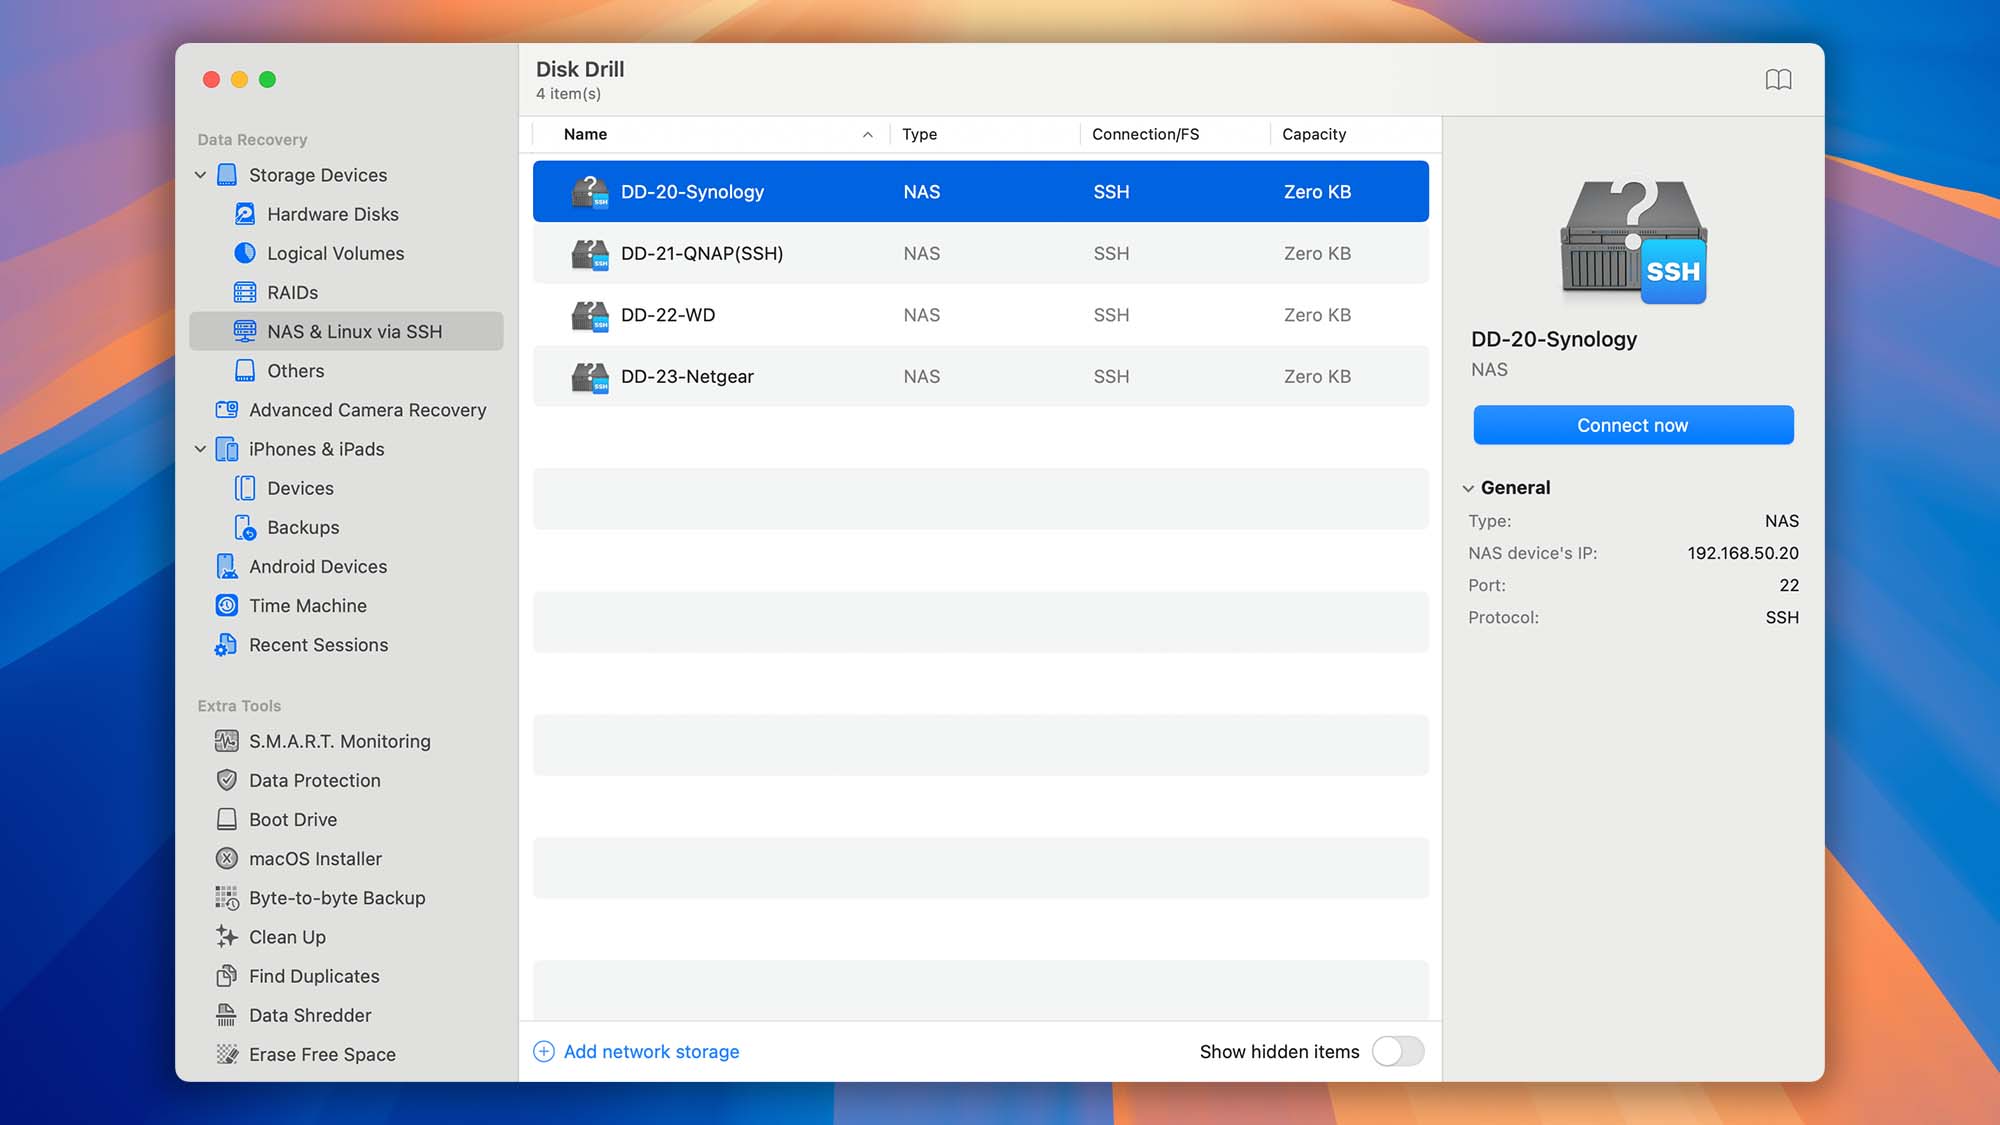
Task: Open Recent Sessions
Action: coord(318,645)
